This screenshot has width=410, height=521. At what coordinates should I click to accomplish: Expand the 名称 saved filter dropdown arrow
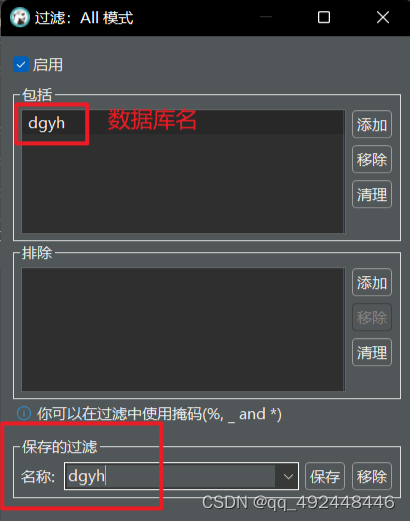288,476
